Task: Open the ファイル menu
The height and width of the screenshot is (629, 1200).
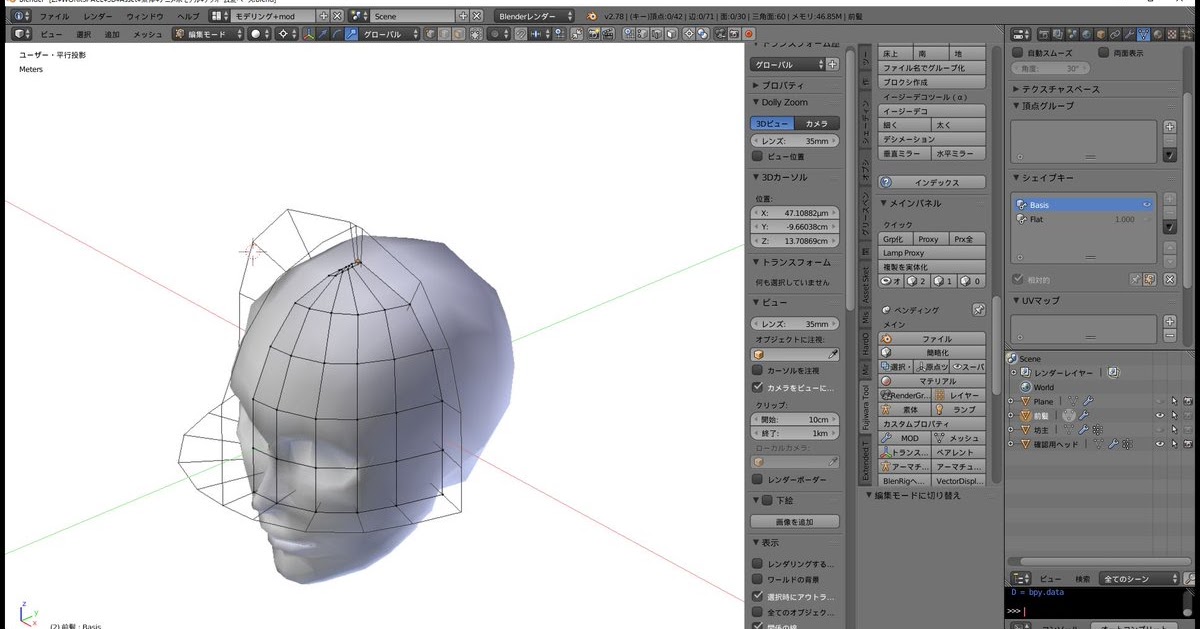Action: [x=54, y=17]
